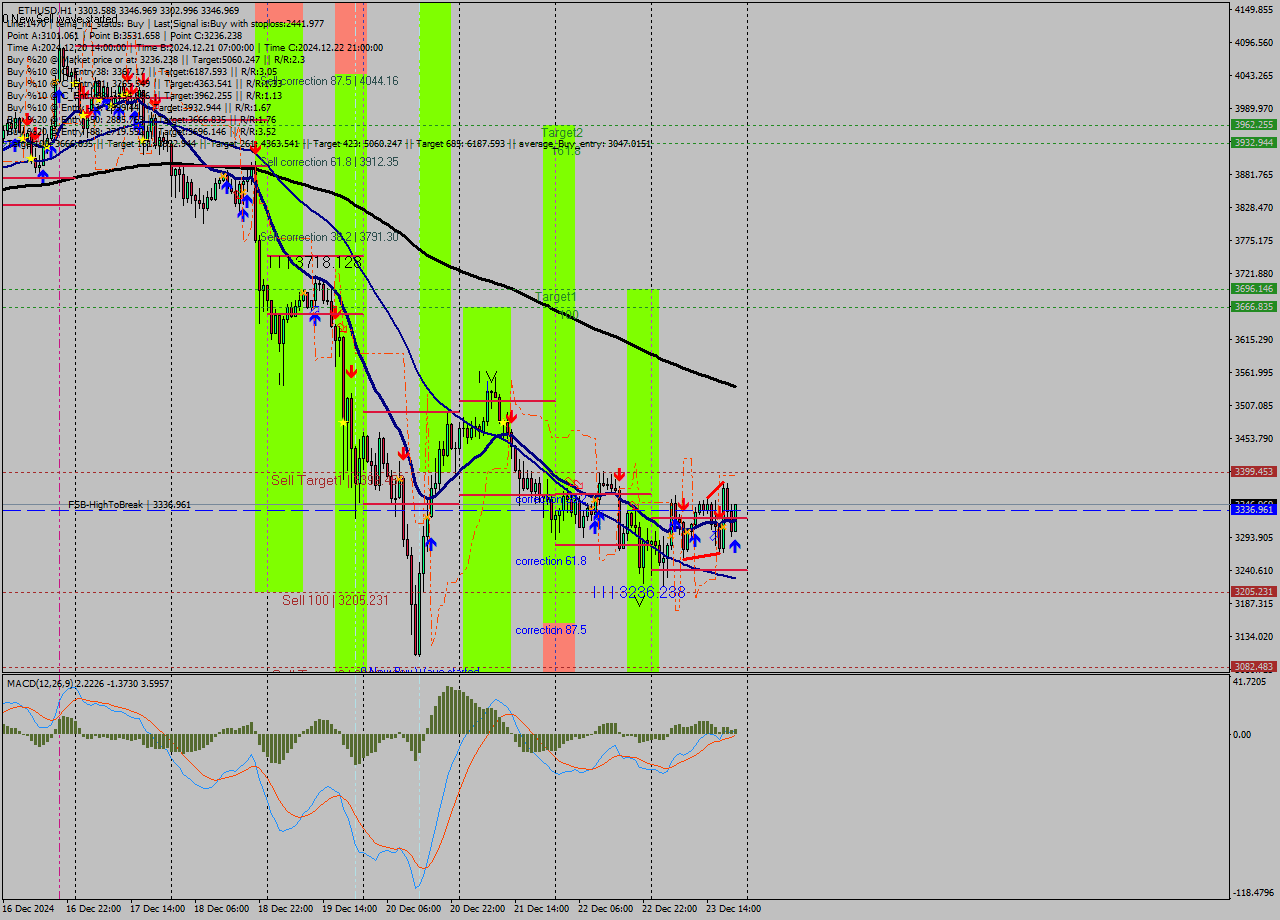
Task: Select the 3453.790 price axis value
Action: (1256, 438)
